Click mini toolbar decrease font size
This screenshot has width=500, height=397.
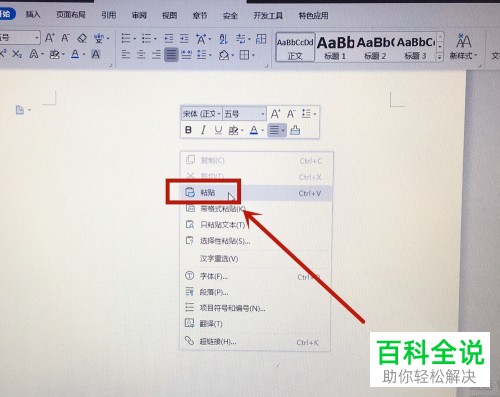tap(291, 114)
